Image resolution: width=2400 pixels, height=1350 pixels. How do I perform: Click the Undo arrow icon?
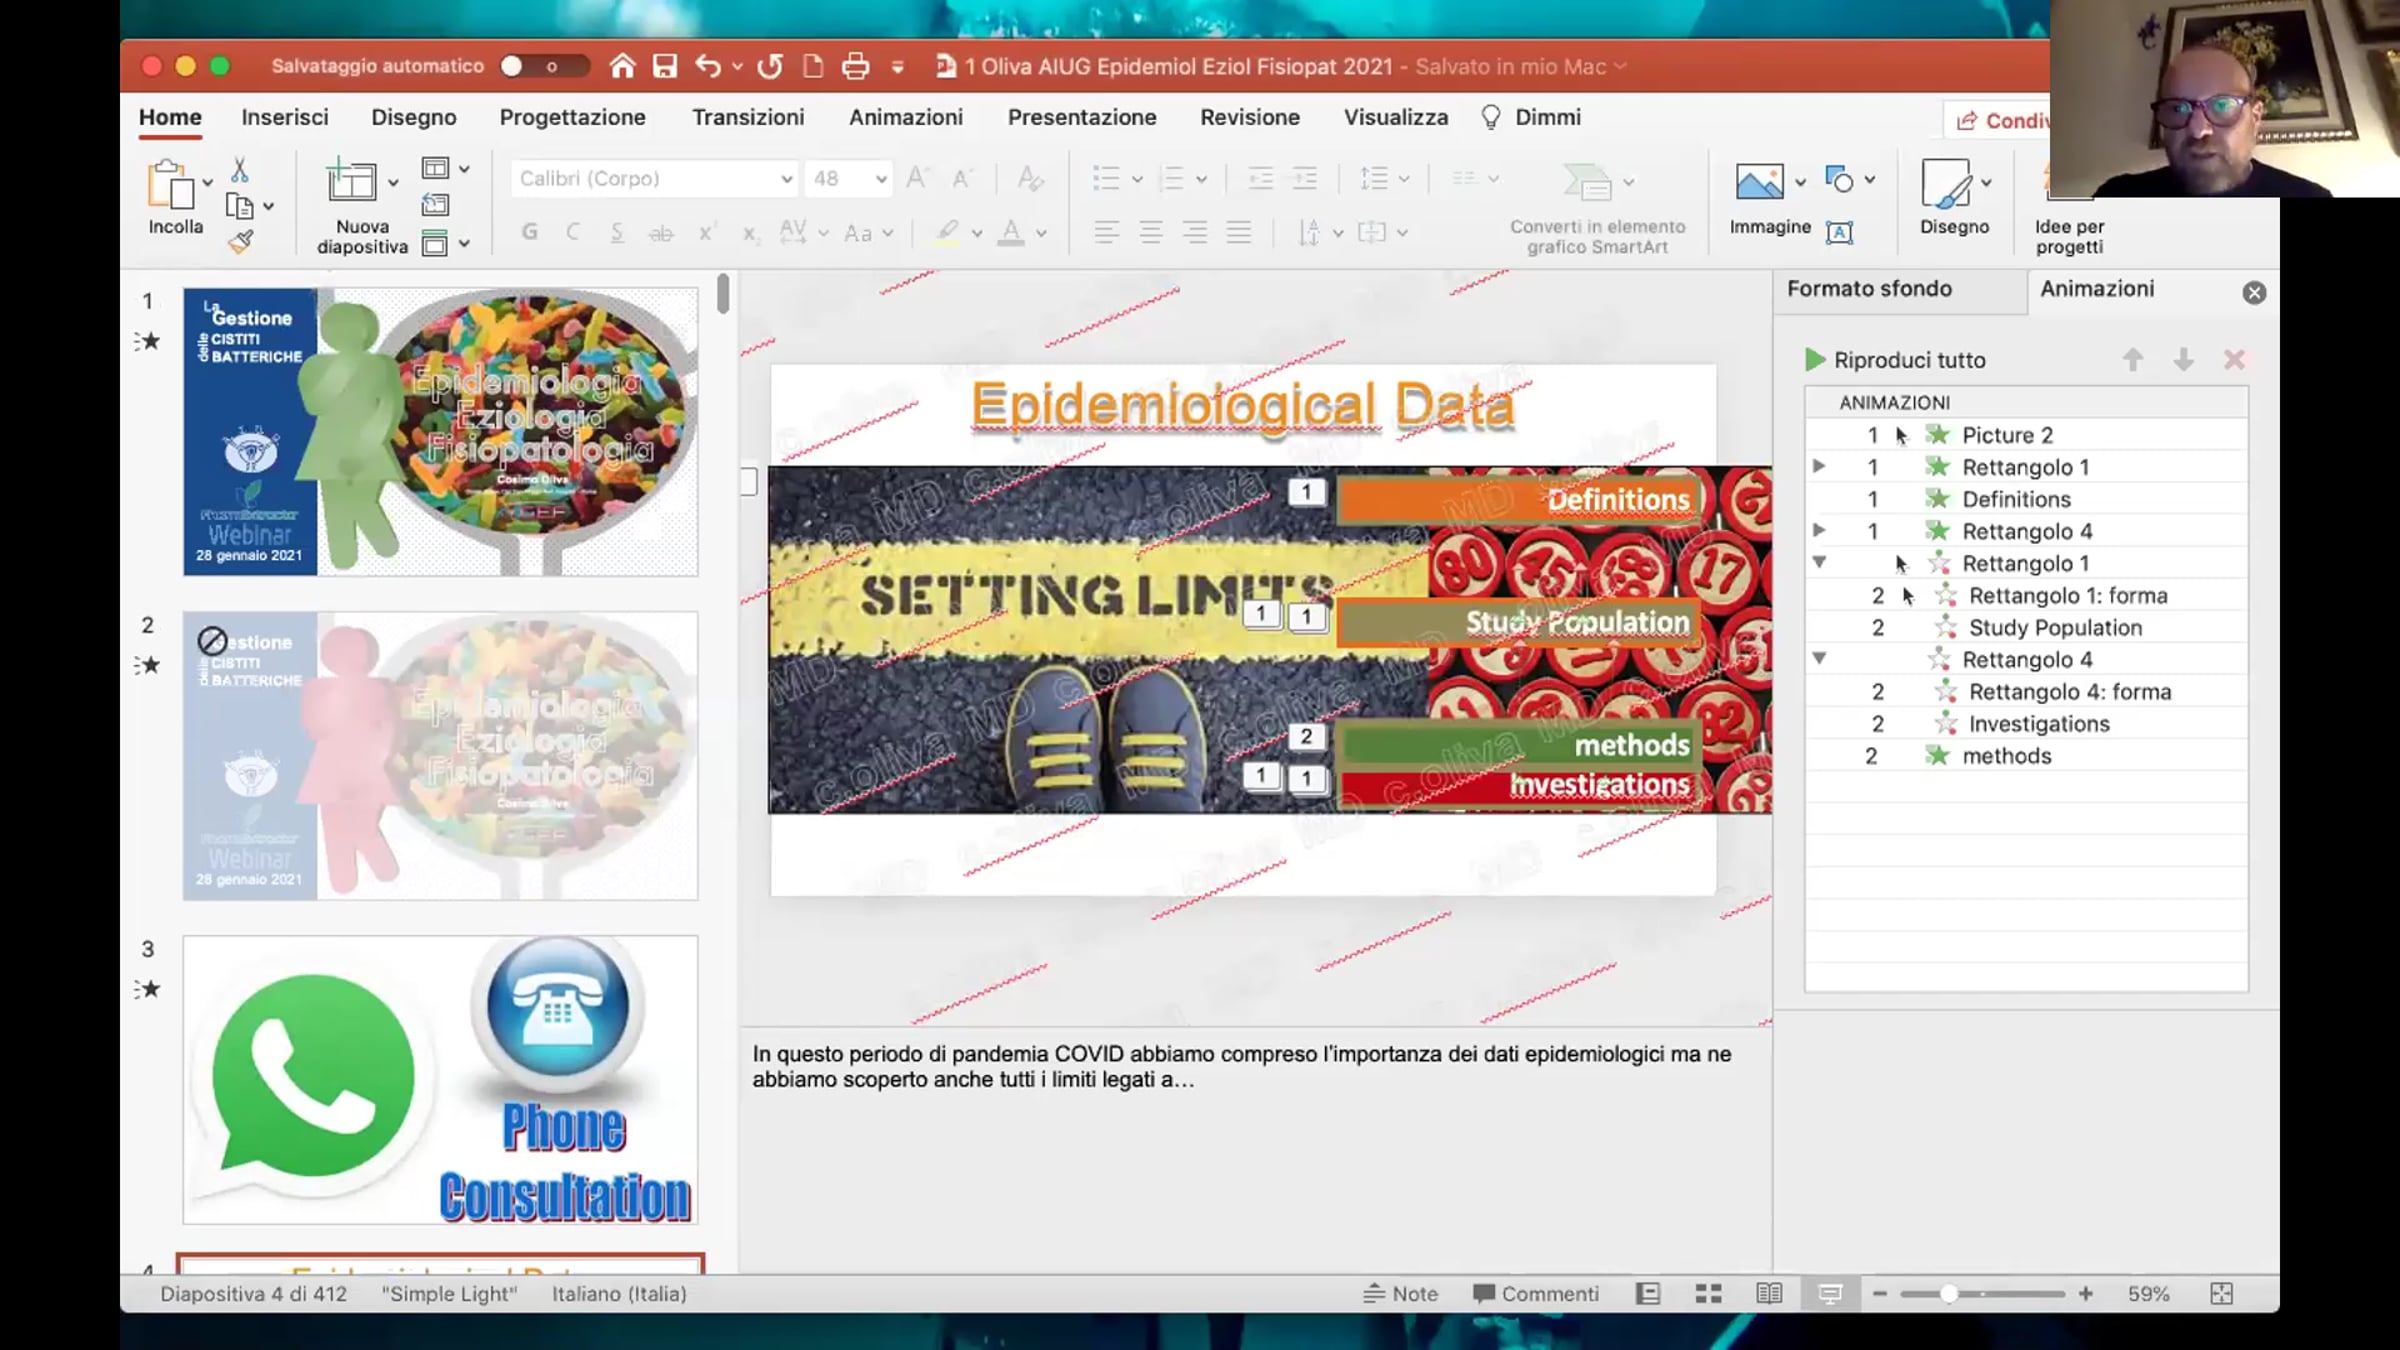(x=708, y=66)
